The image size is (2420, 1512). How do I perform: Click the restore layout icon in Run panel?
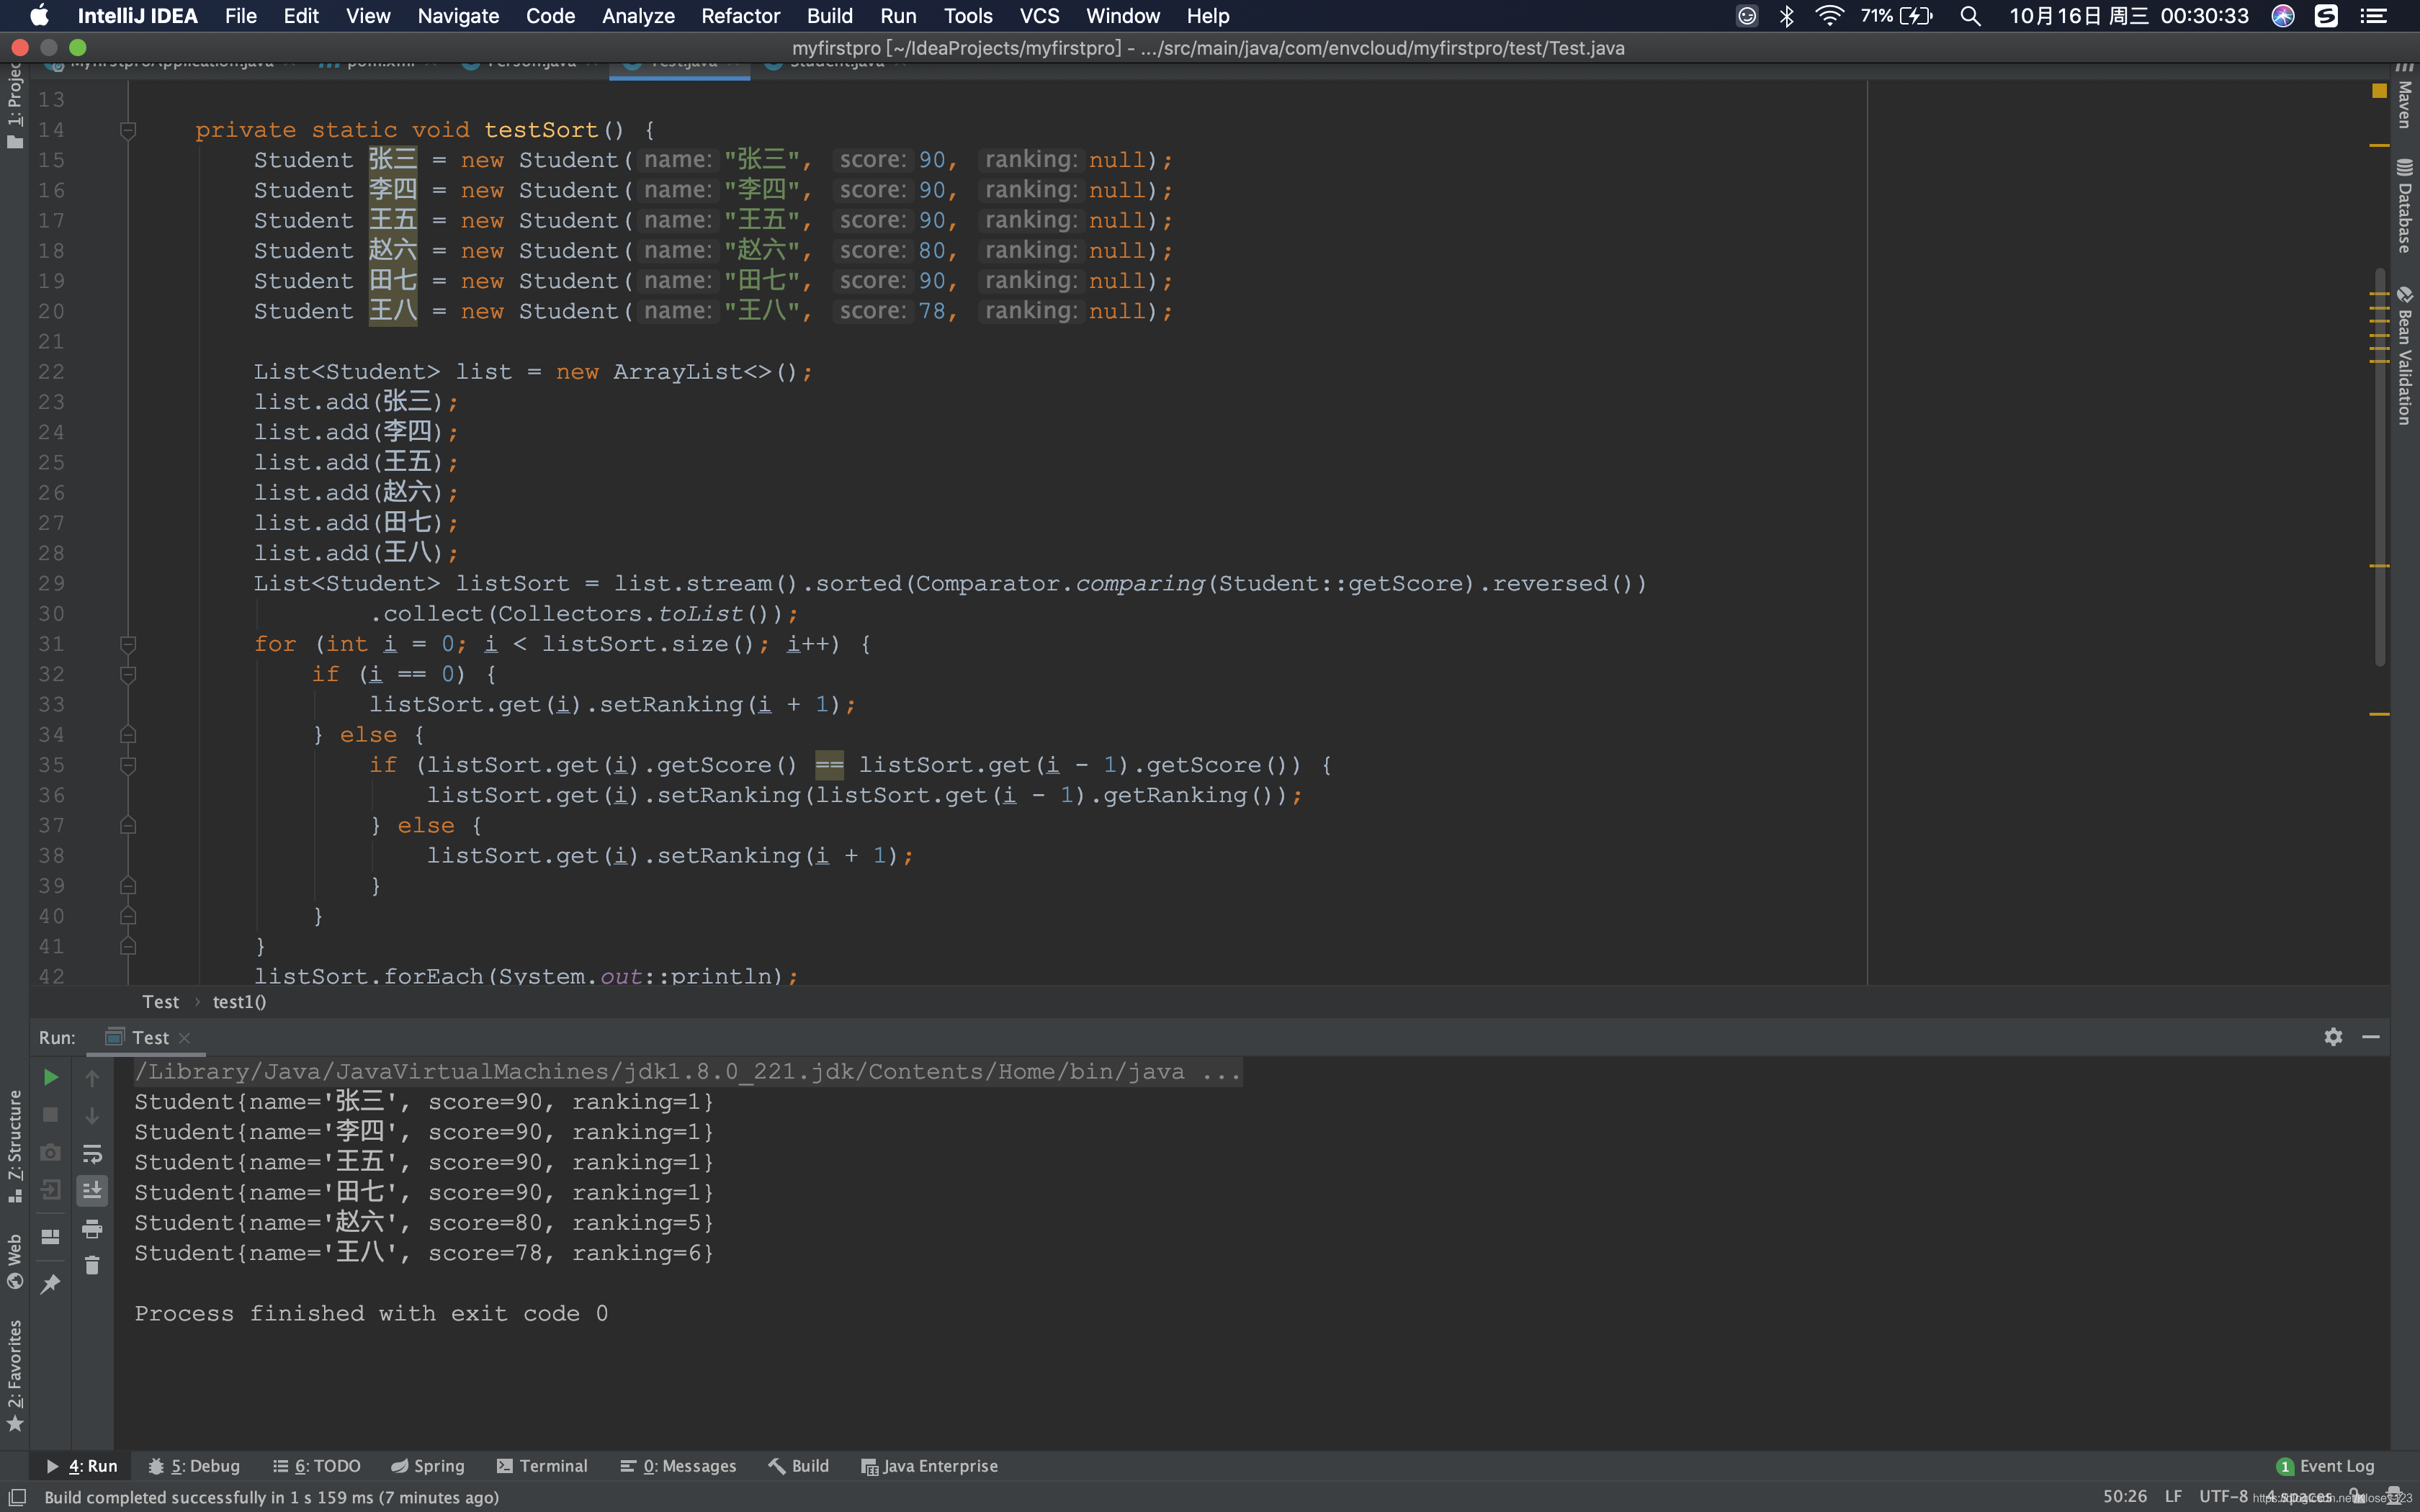[50, 1237]
